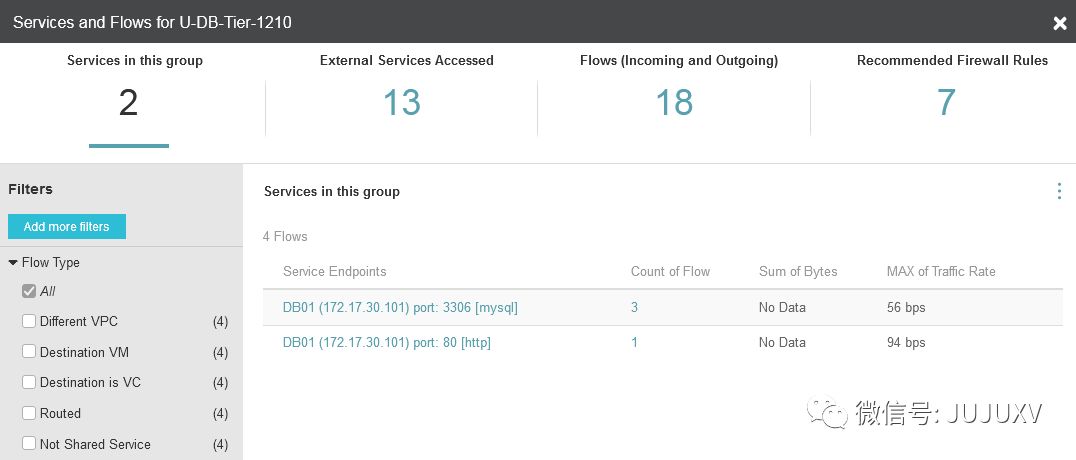Image resolution: width=1076 pixels, height=460 pixels.
Task: Sort by MAX of Traffic Rate column
Action: 940,272
